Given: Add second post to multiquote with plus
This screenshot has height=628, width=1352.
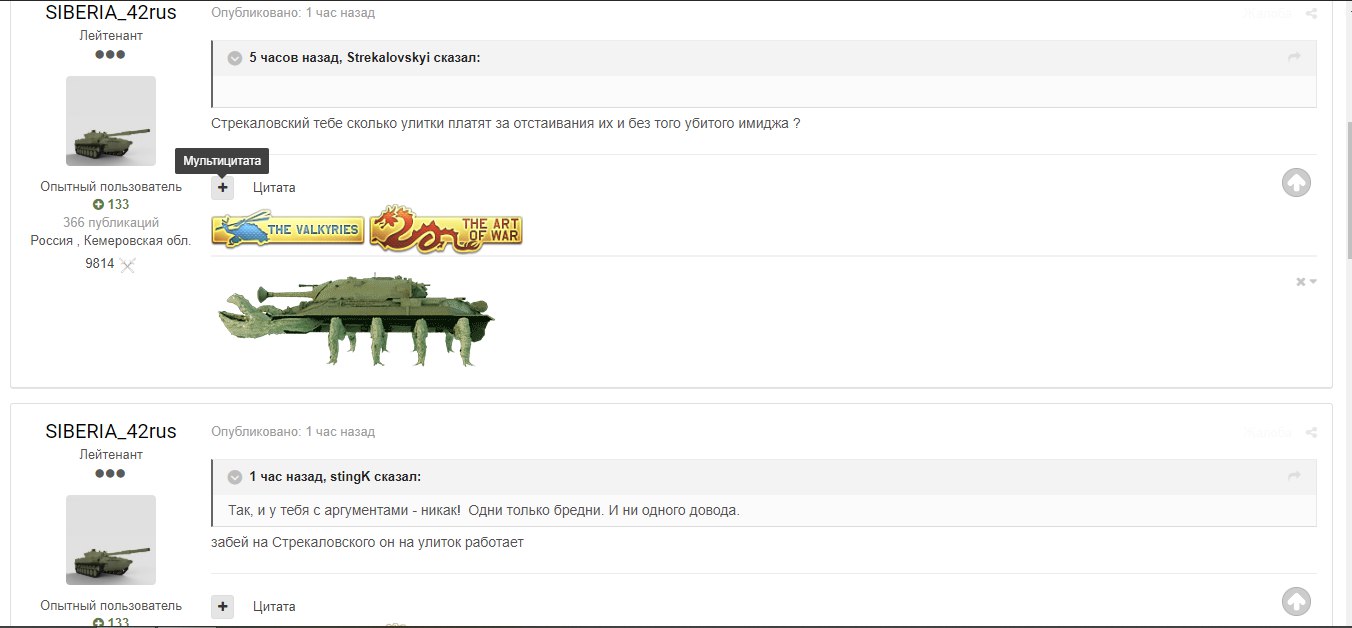Looking at the screenshot, I should coord(222,606).
